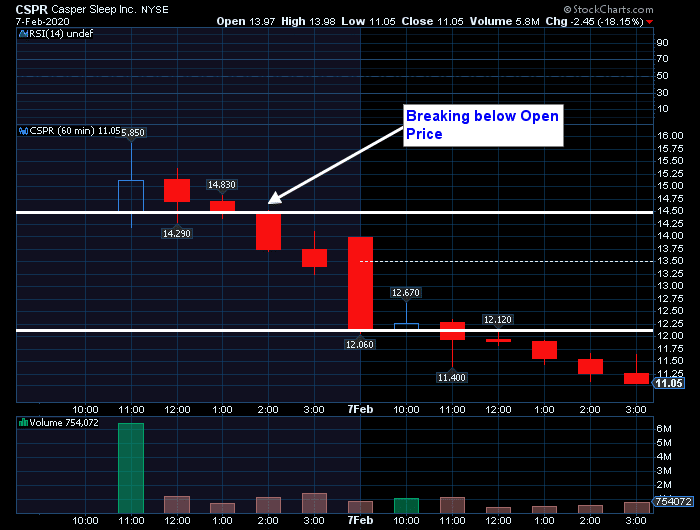
Task: Click the 12.670 price callout
Action: click(405, 292)
